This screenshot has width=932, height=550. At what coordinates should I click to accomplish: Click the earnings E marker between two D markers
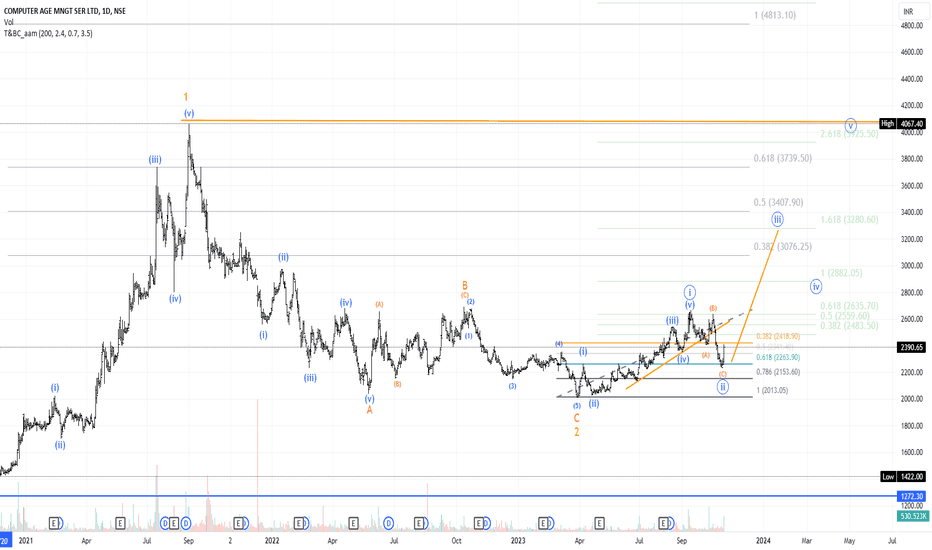(x=174, y=523)
